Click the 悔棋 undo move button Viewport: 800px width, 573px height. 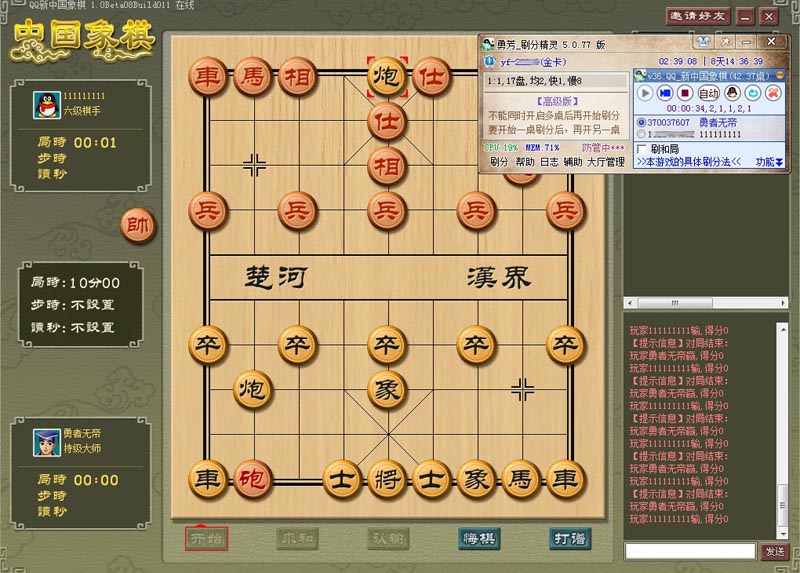click(x=480, y=539)
